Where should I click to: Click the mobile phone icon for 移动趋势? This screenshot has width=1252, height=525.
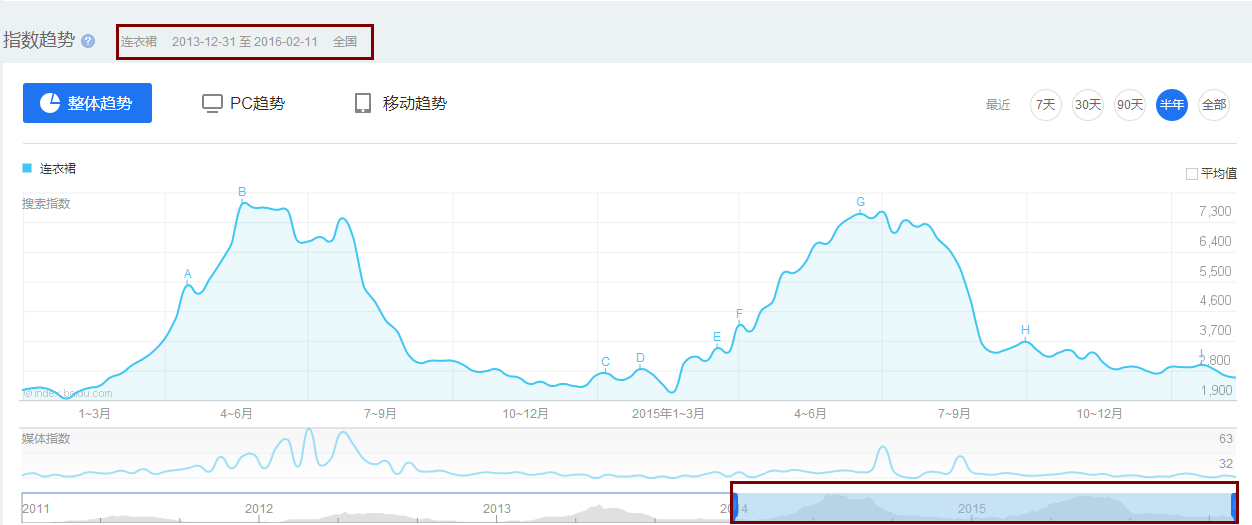click(x=363, y=103)
